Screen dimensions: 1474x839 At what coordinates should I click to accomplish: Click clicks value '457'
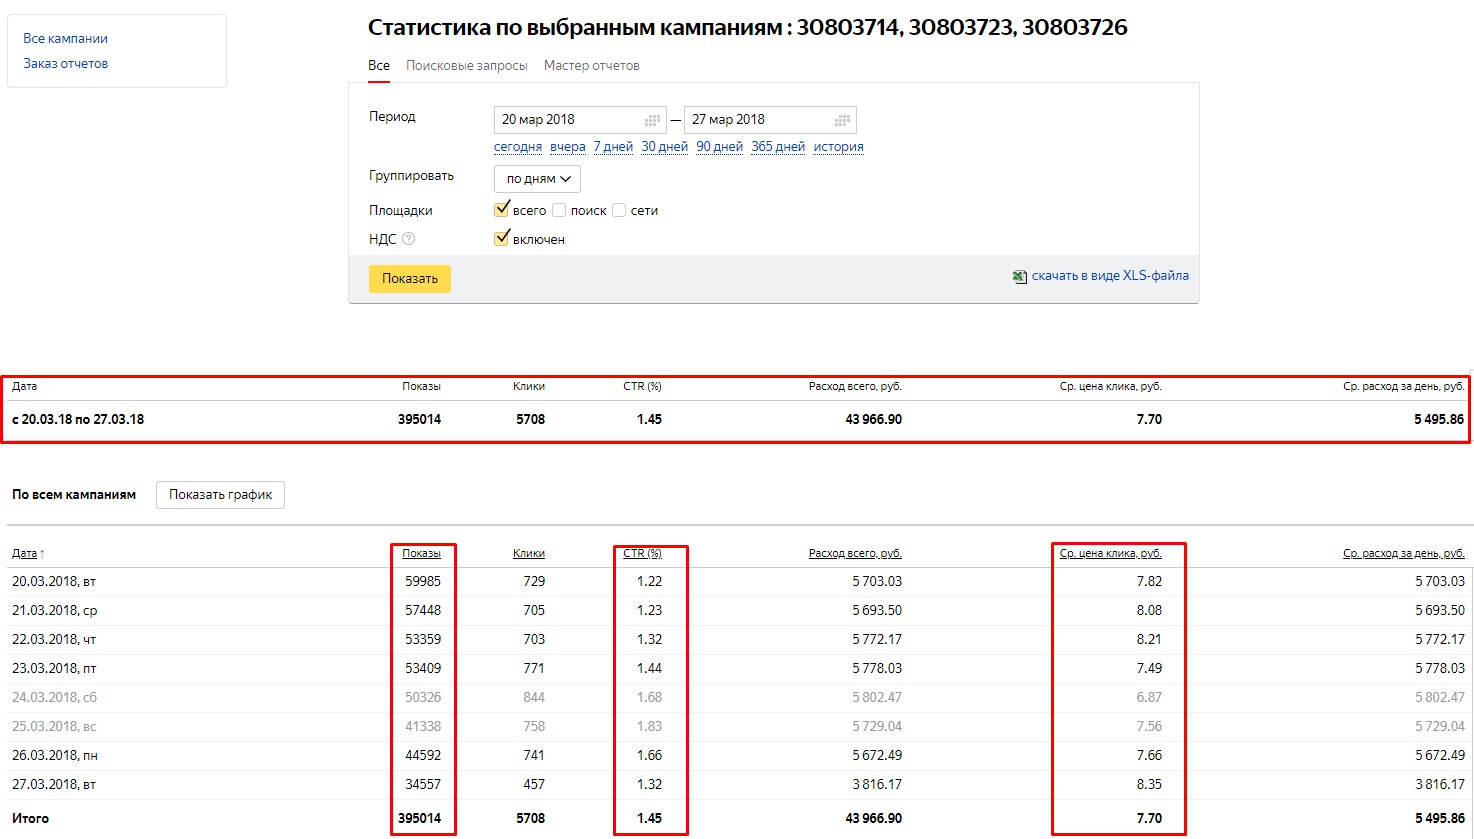534,785
